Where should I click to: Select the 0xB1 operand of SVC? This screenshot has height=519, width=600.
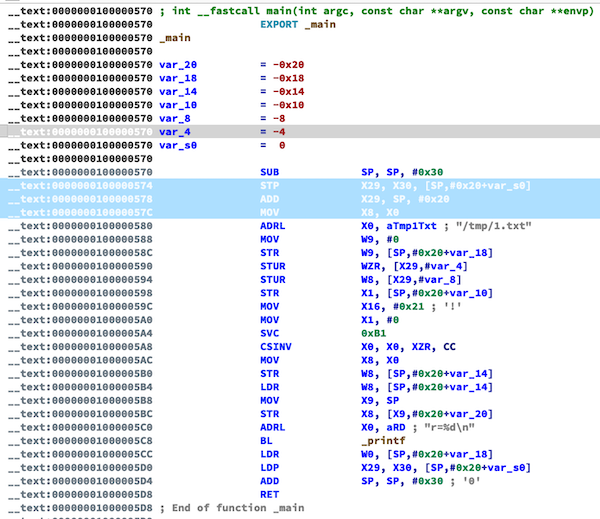click(x=374, y=333)
